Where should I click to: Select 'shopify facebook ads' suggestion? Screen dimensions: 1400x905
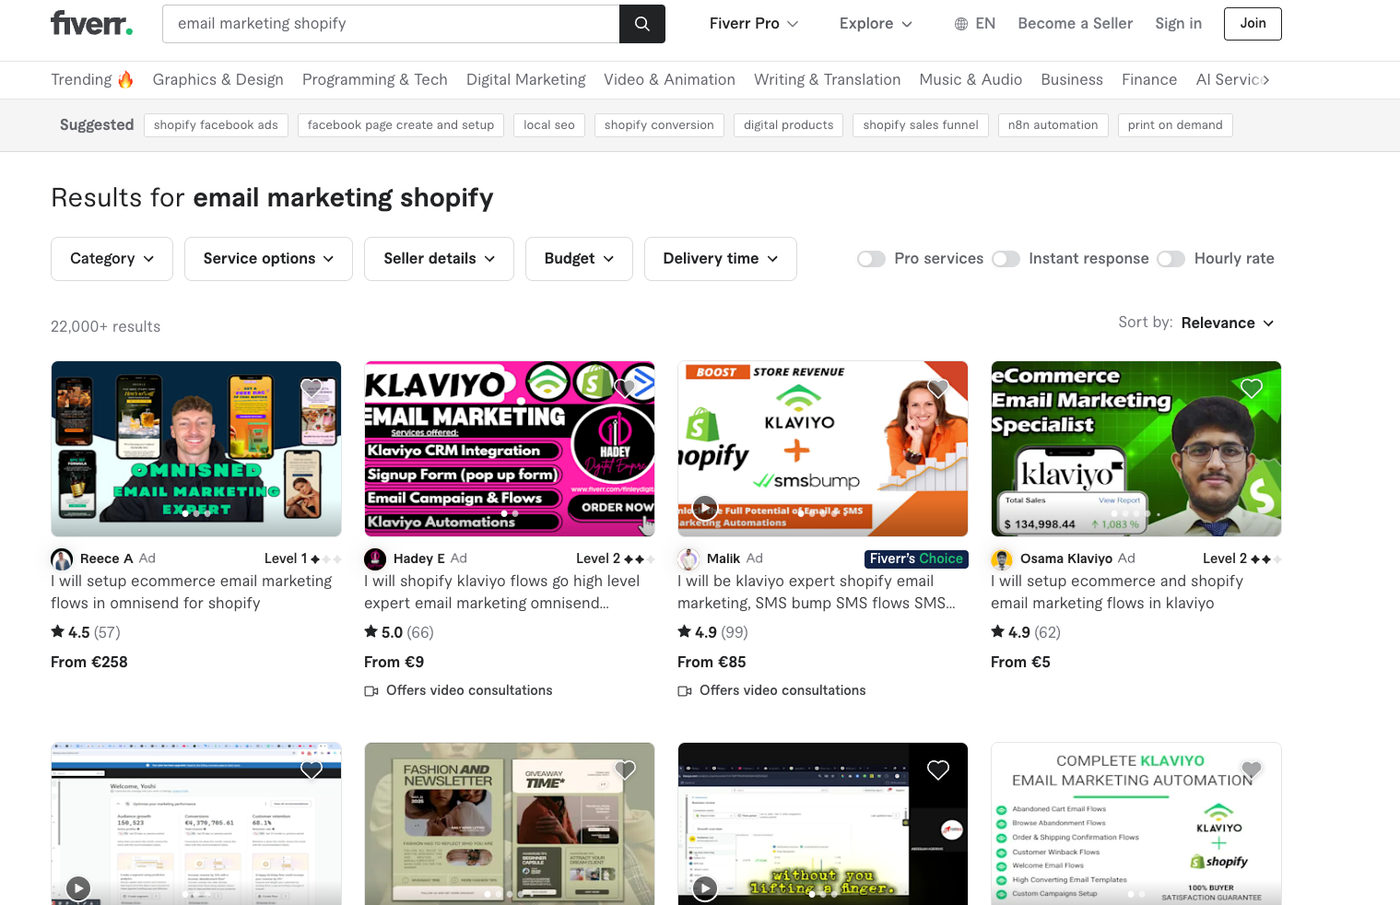pyautogui.click(x=216, y=125)
